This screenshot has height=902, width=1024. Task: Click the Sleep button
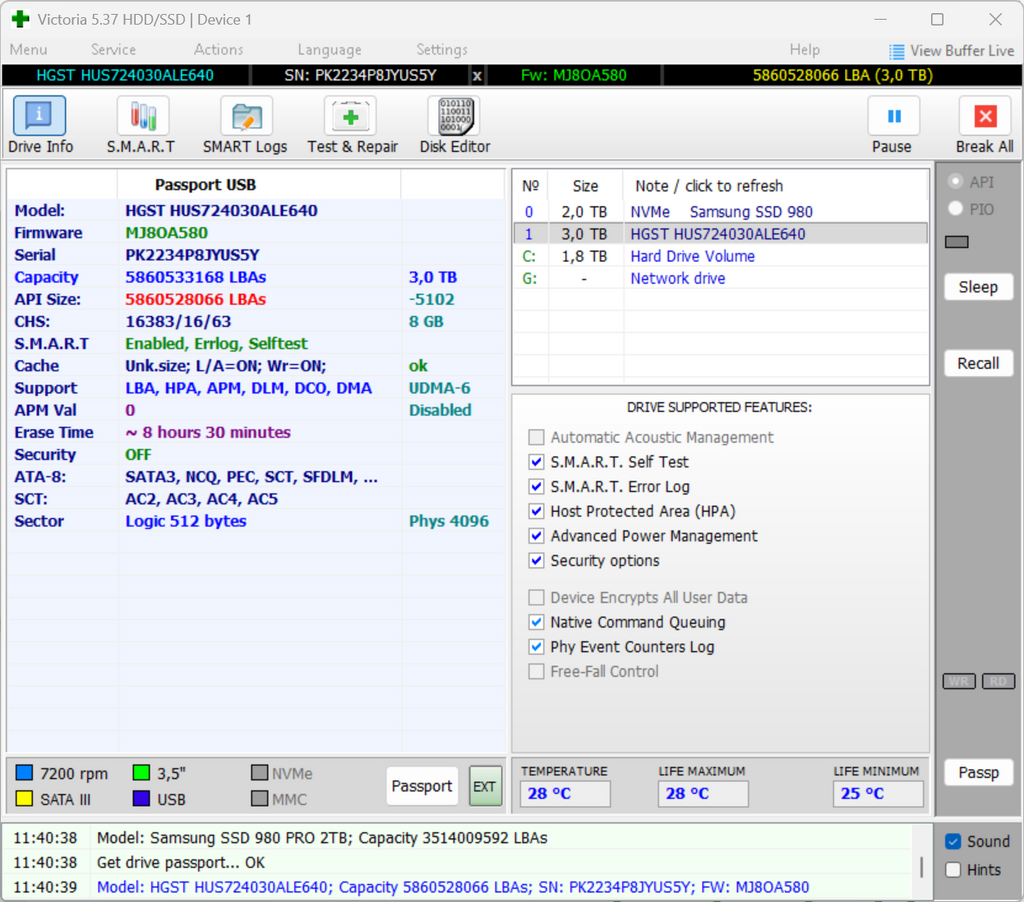[x=978, y=287]
